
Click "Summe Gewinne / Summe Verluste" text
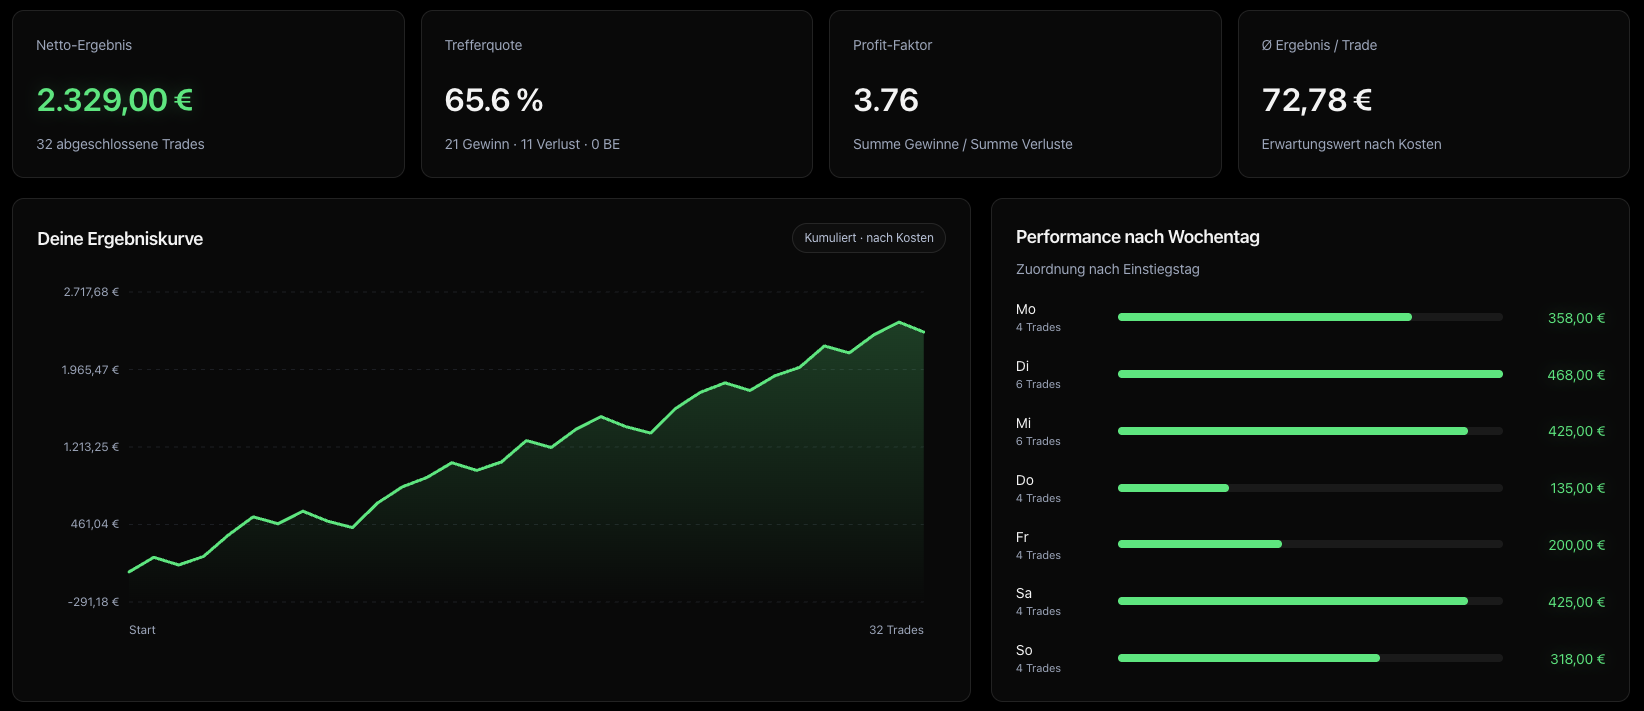click(963, 144)
